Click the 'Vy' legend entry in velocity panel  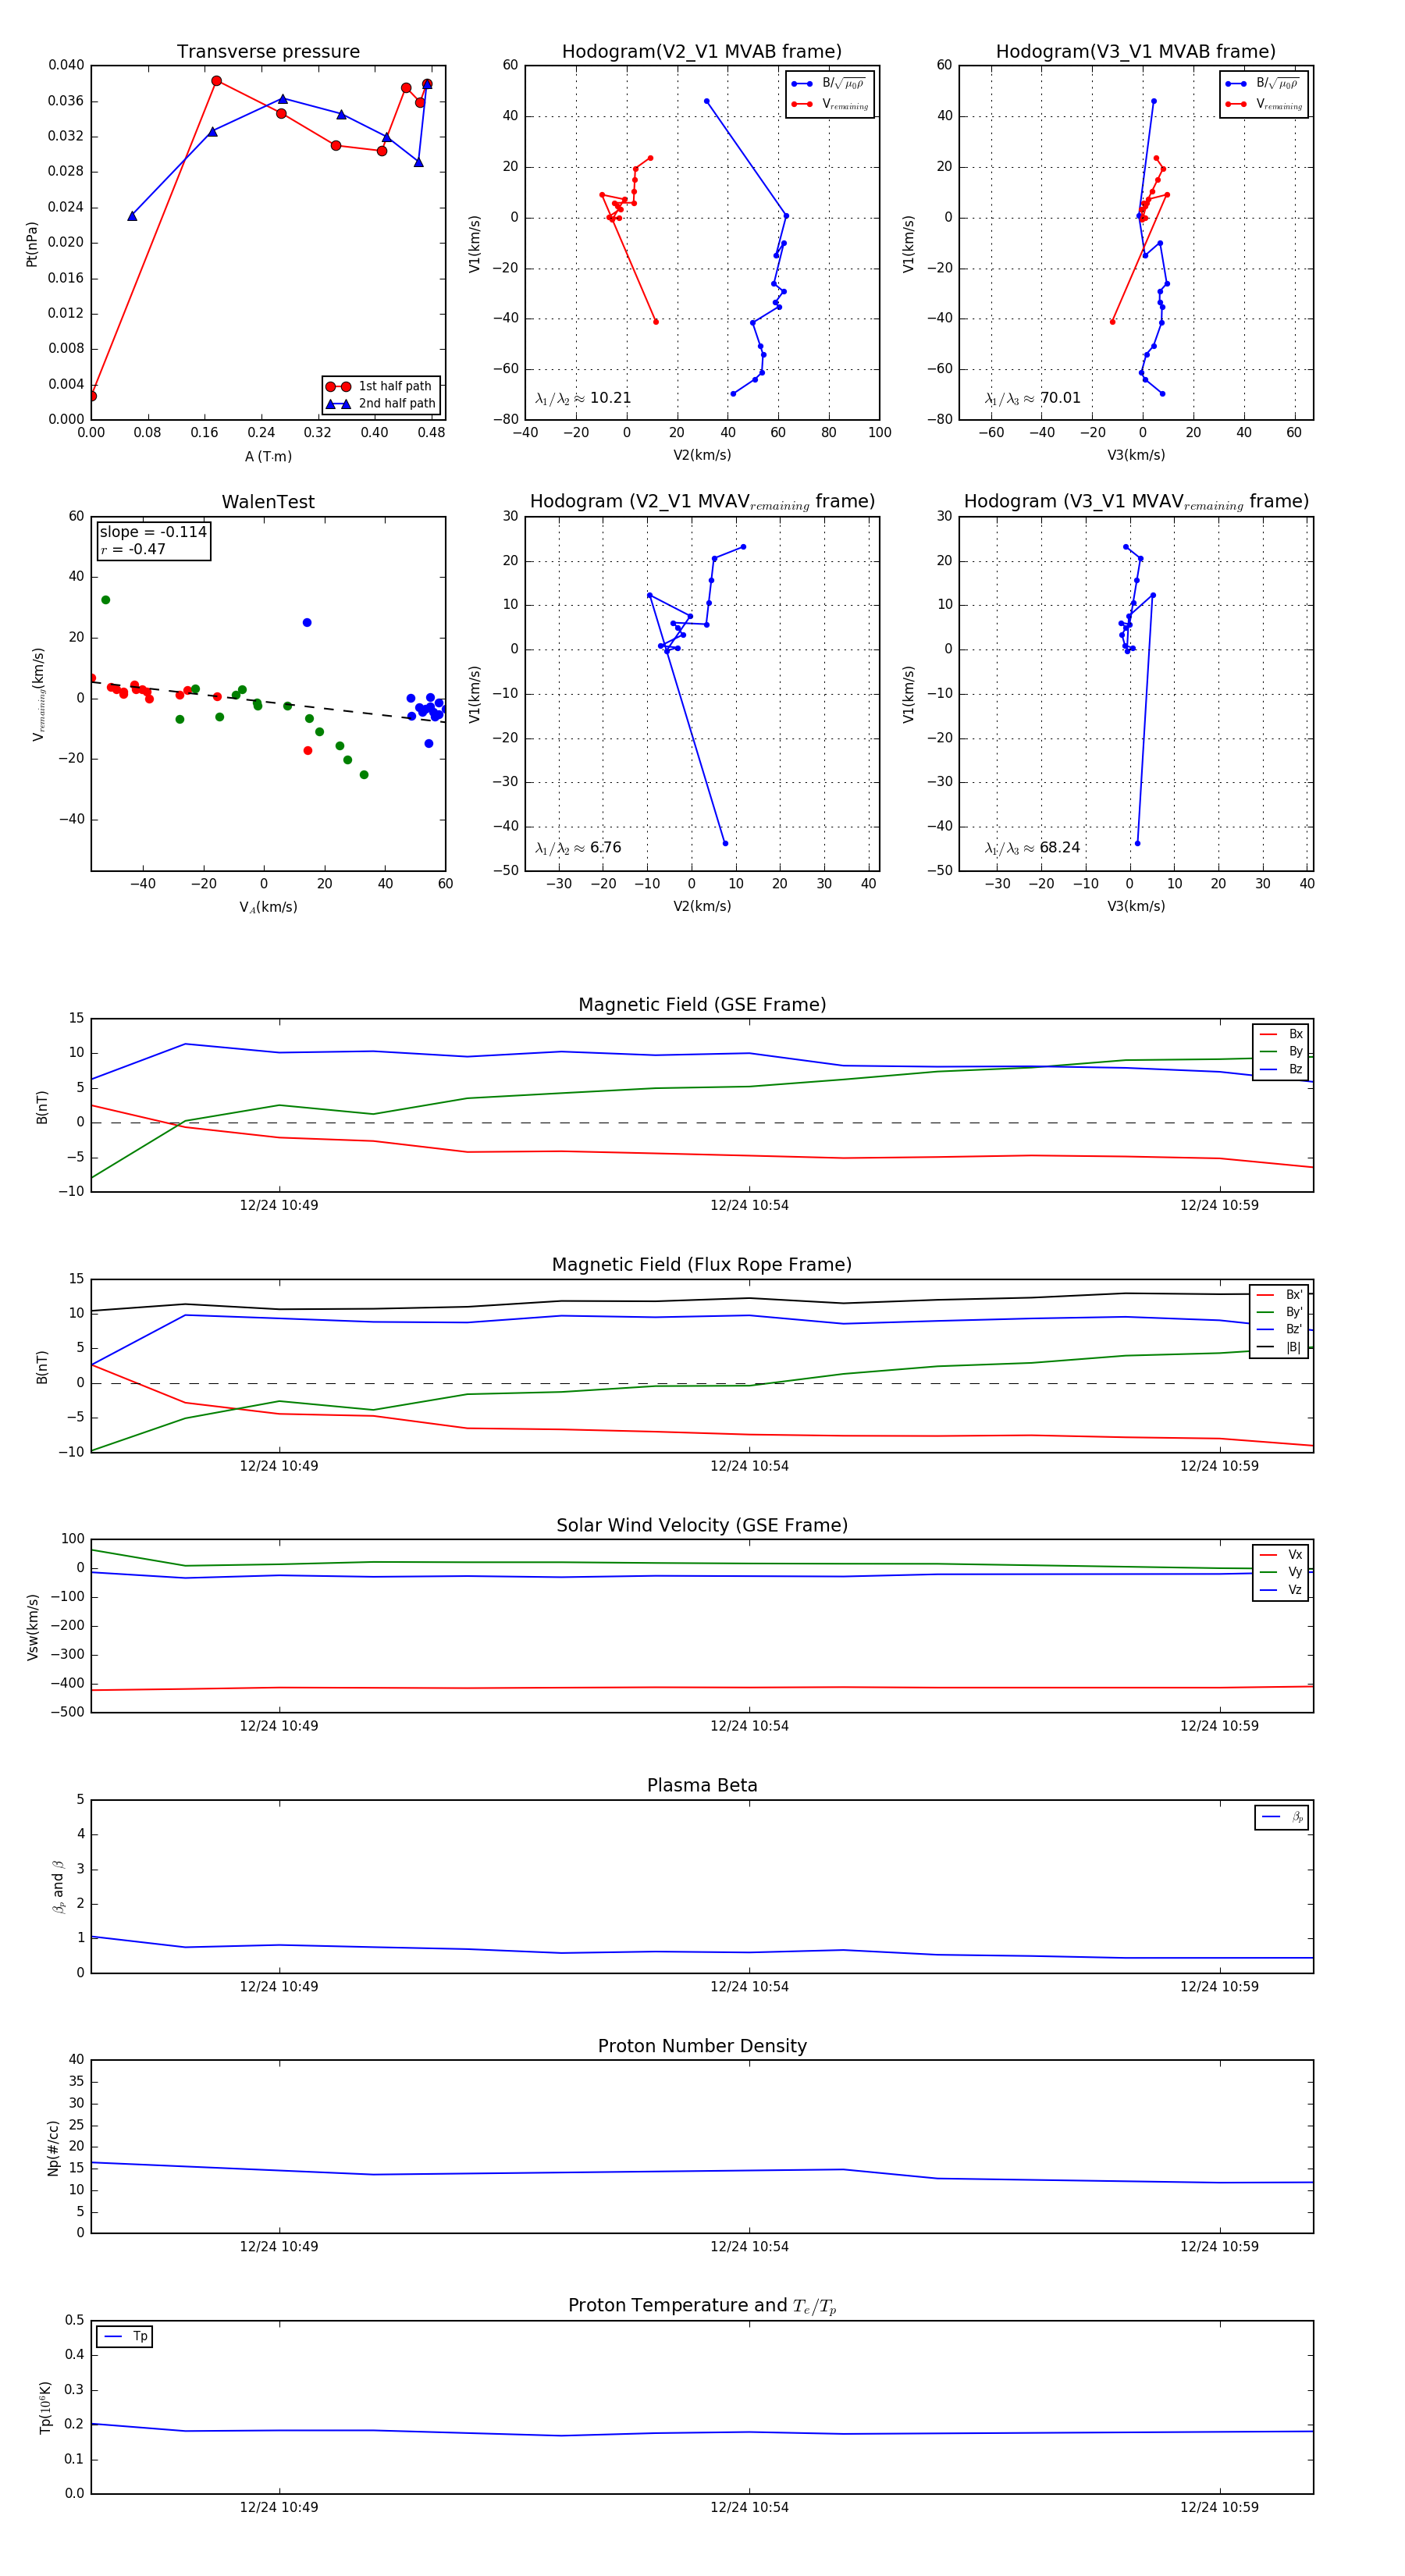(1281, 1572)
